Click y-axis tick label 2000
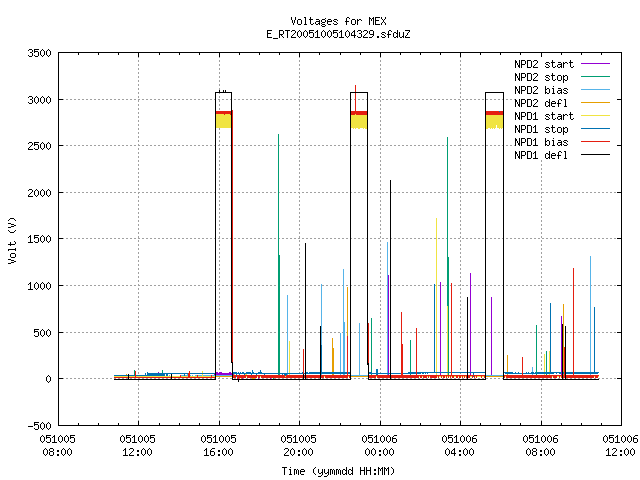 (39, 193)
